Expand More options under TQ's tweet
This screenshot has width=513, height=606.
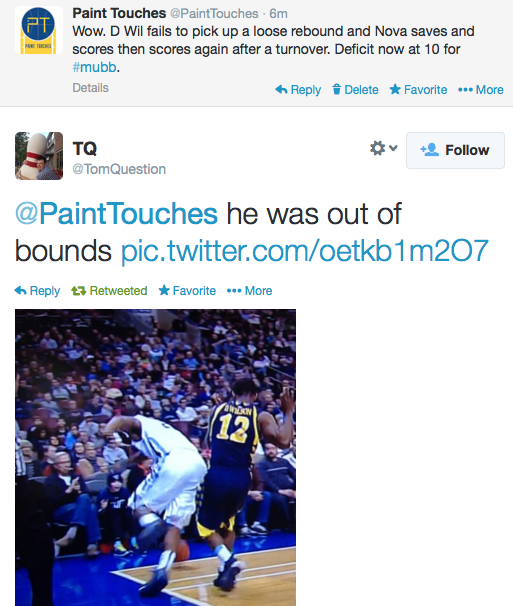tap(249, 291)
